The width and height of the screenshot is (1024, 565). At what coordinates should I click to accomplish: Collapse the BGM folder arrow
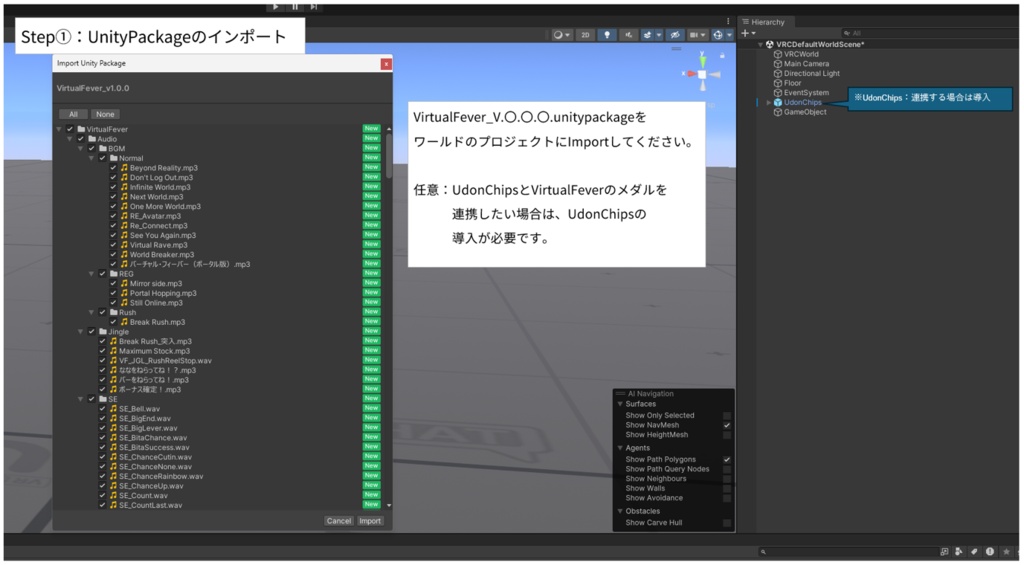(x=81, y=149)
